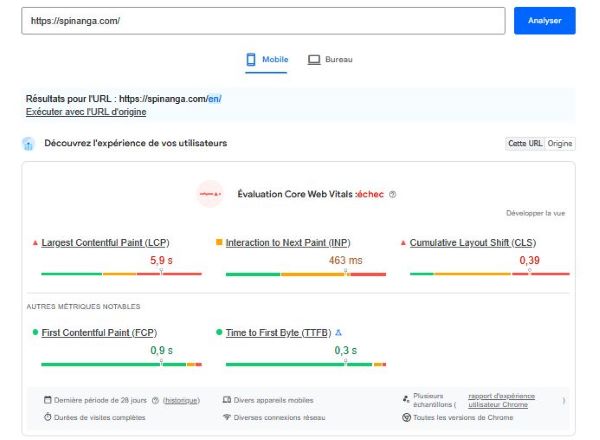Open Exécuter avec l'URL d'origine link
600x440 pixels.
pos(86,112)
